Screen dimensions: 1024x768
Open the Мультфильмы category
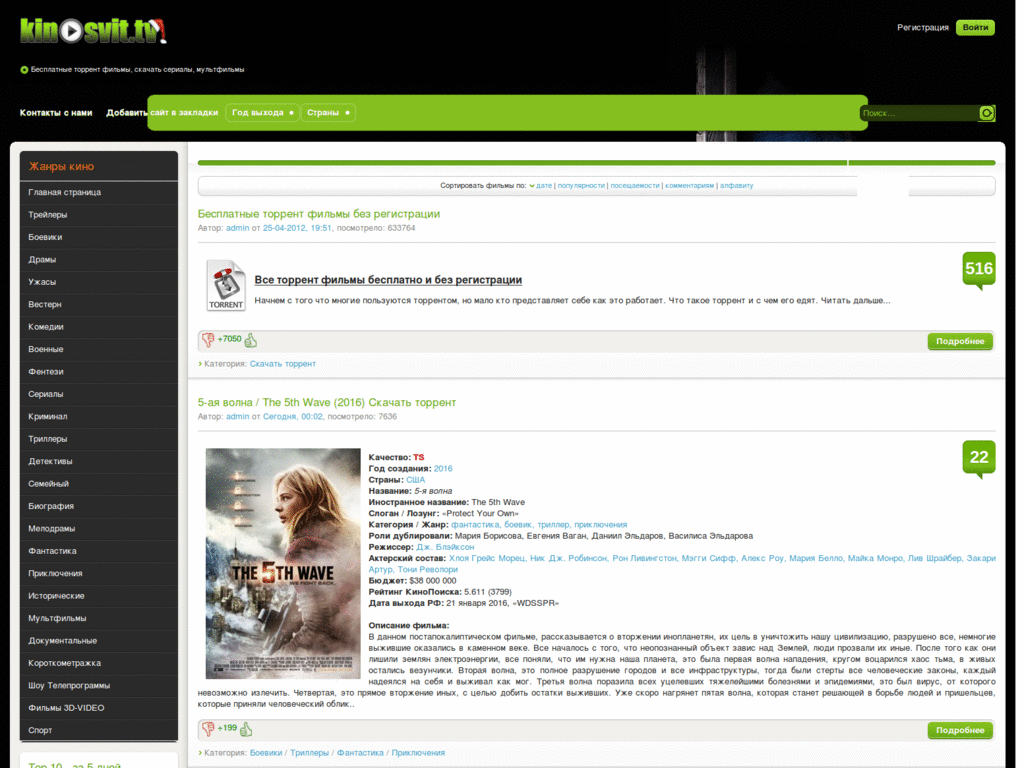click(x=99, y=618)
